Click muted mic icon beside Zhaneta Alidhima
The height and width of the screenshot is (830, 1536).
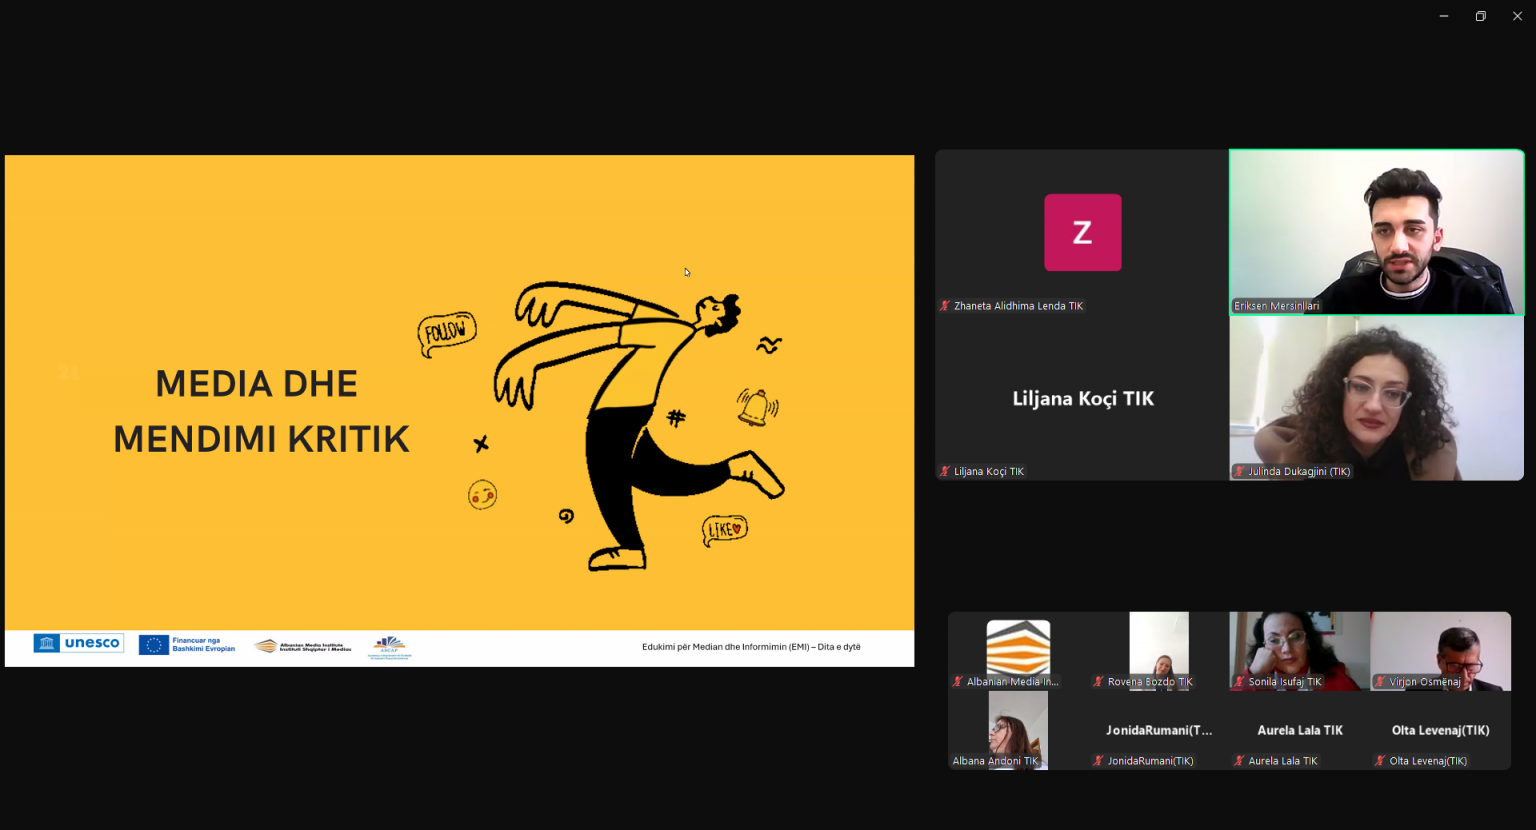click(x=944, y=306)
